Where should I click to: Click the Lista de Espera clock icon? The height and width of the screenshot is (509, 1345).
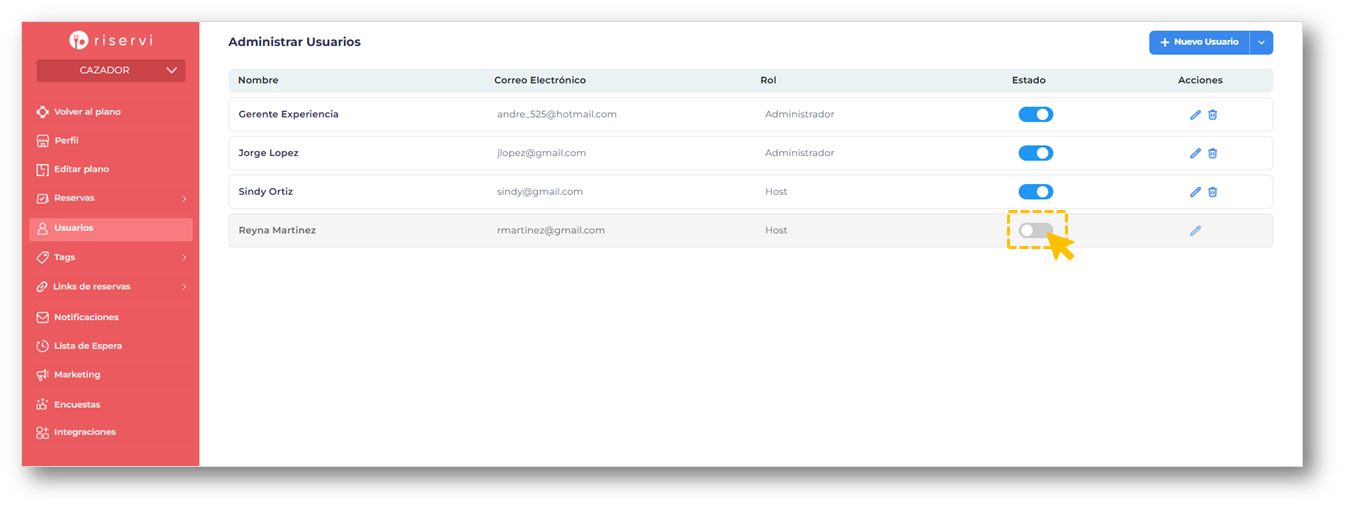click(x=42, y=346)
